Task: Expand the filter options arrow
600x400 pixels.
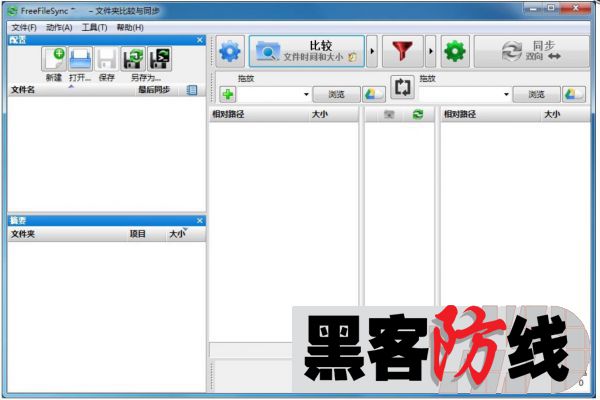Action: tap(430, 51)
